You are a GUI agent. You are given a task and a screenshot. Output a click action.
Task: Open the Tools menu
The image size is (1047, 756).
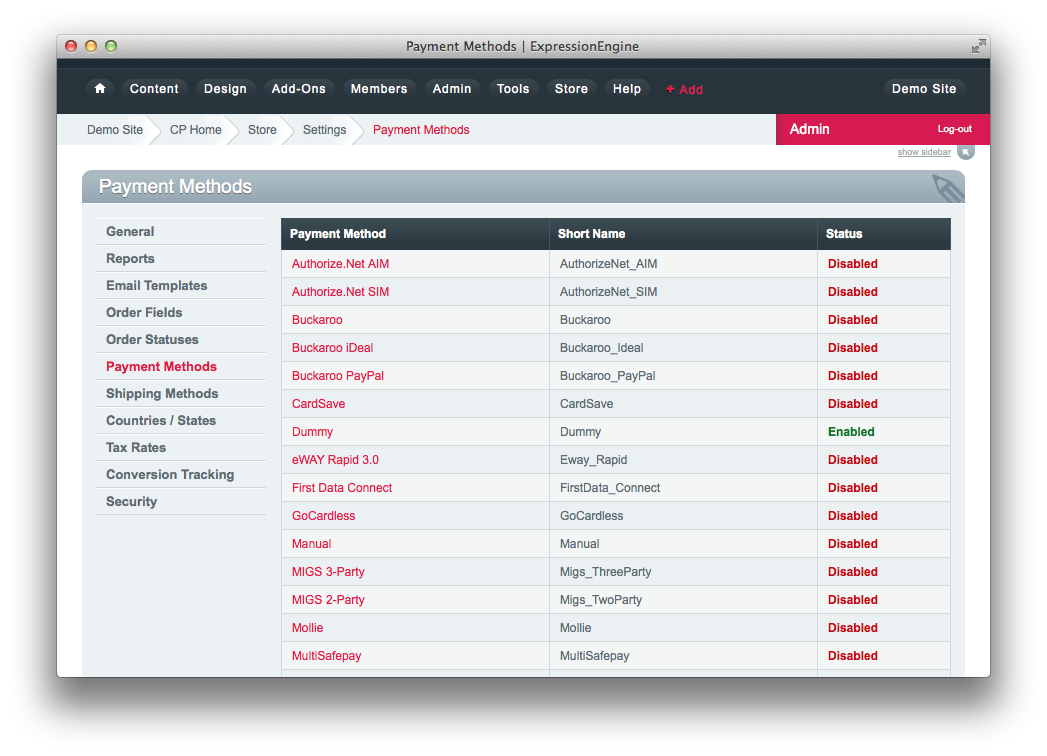[x=513, y=89]
